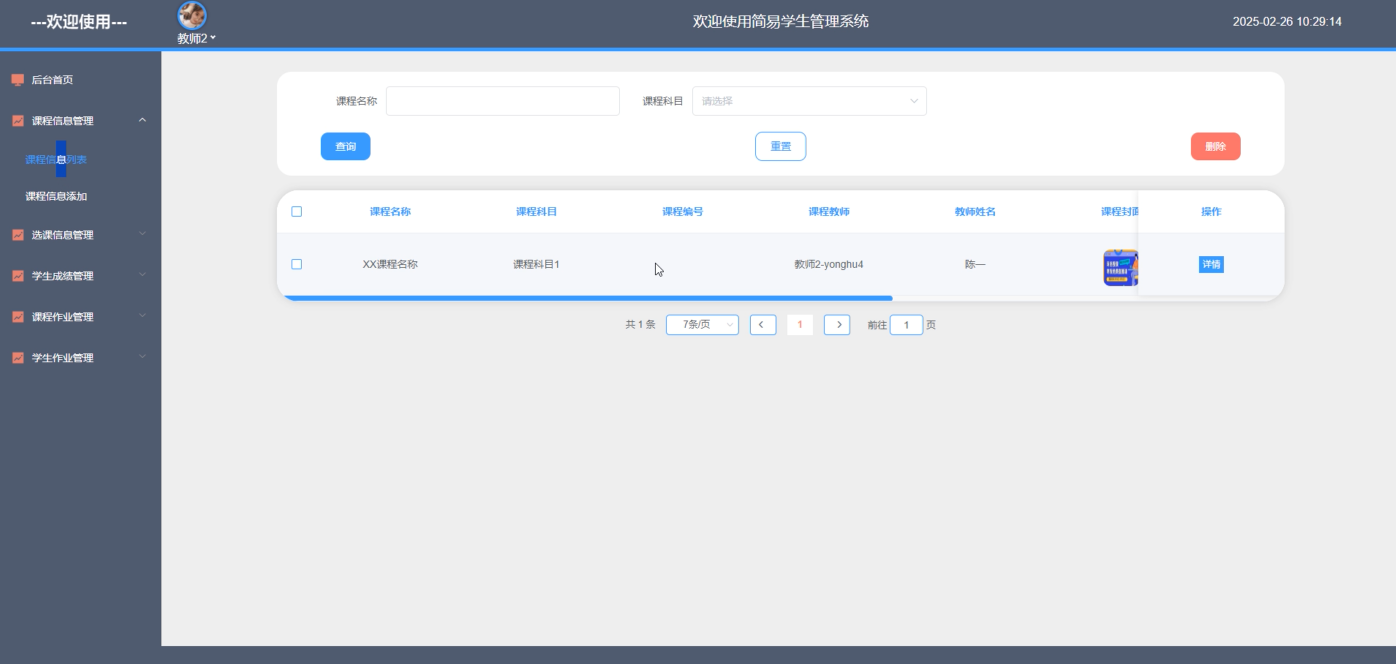Open the 教师2 user dropdown menu
Screen dimensions: 1396x664
point(196,38)
